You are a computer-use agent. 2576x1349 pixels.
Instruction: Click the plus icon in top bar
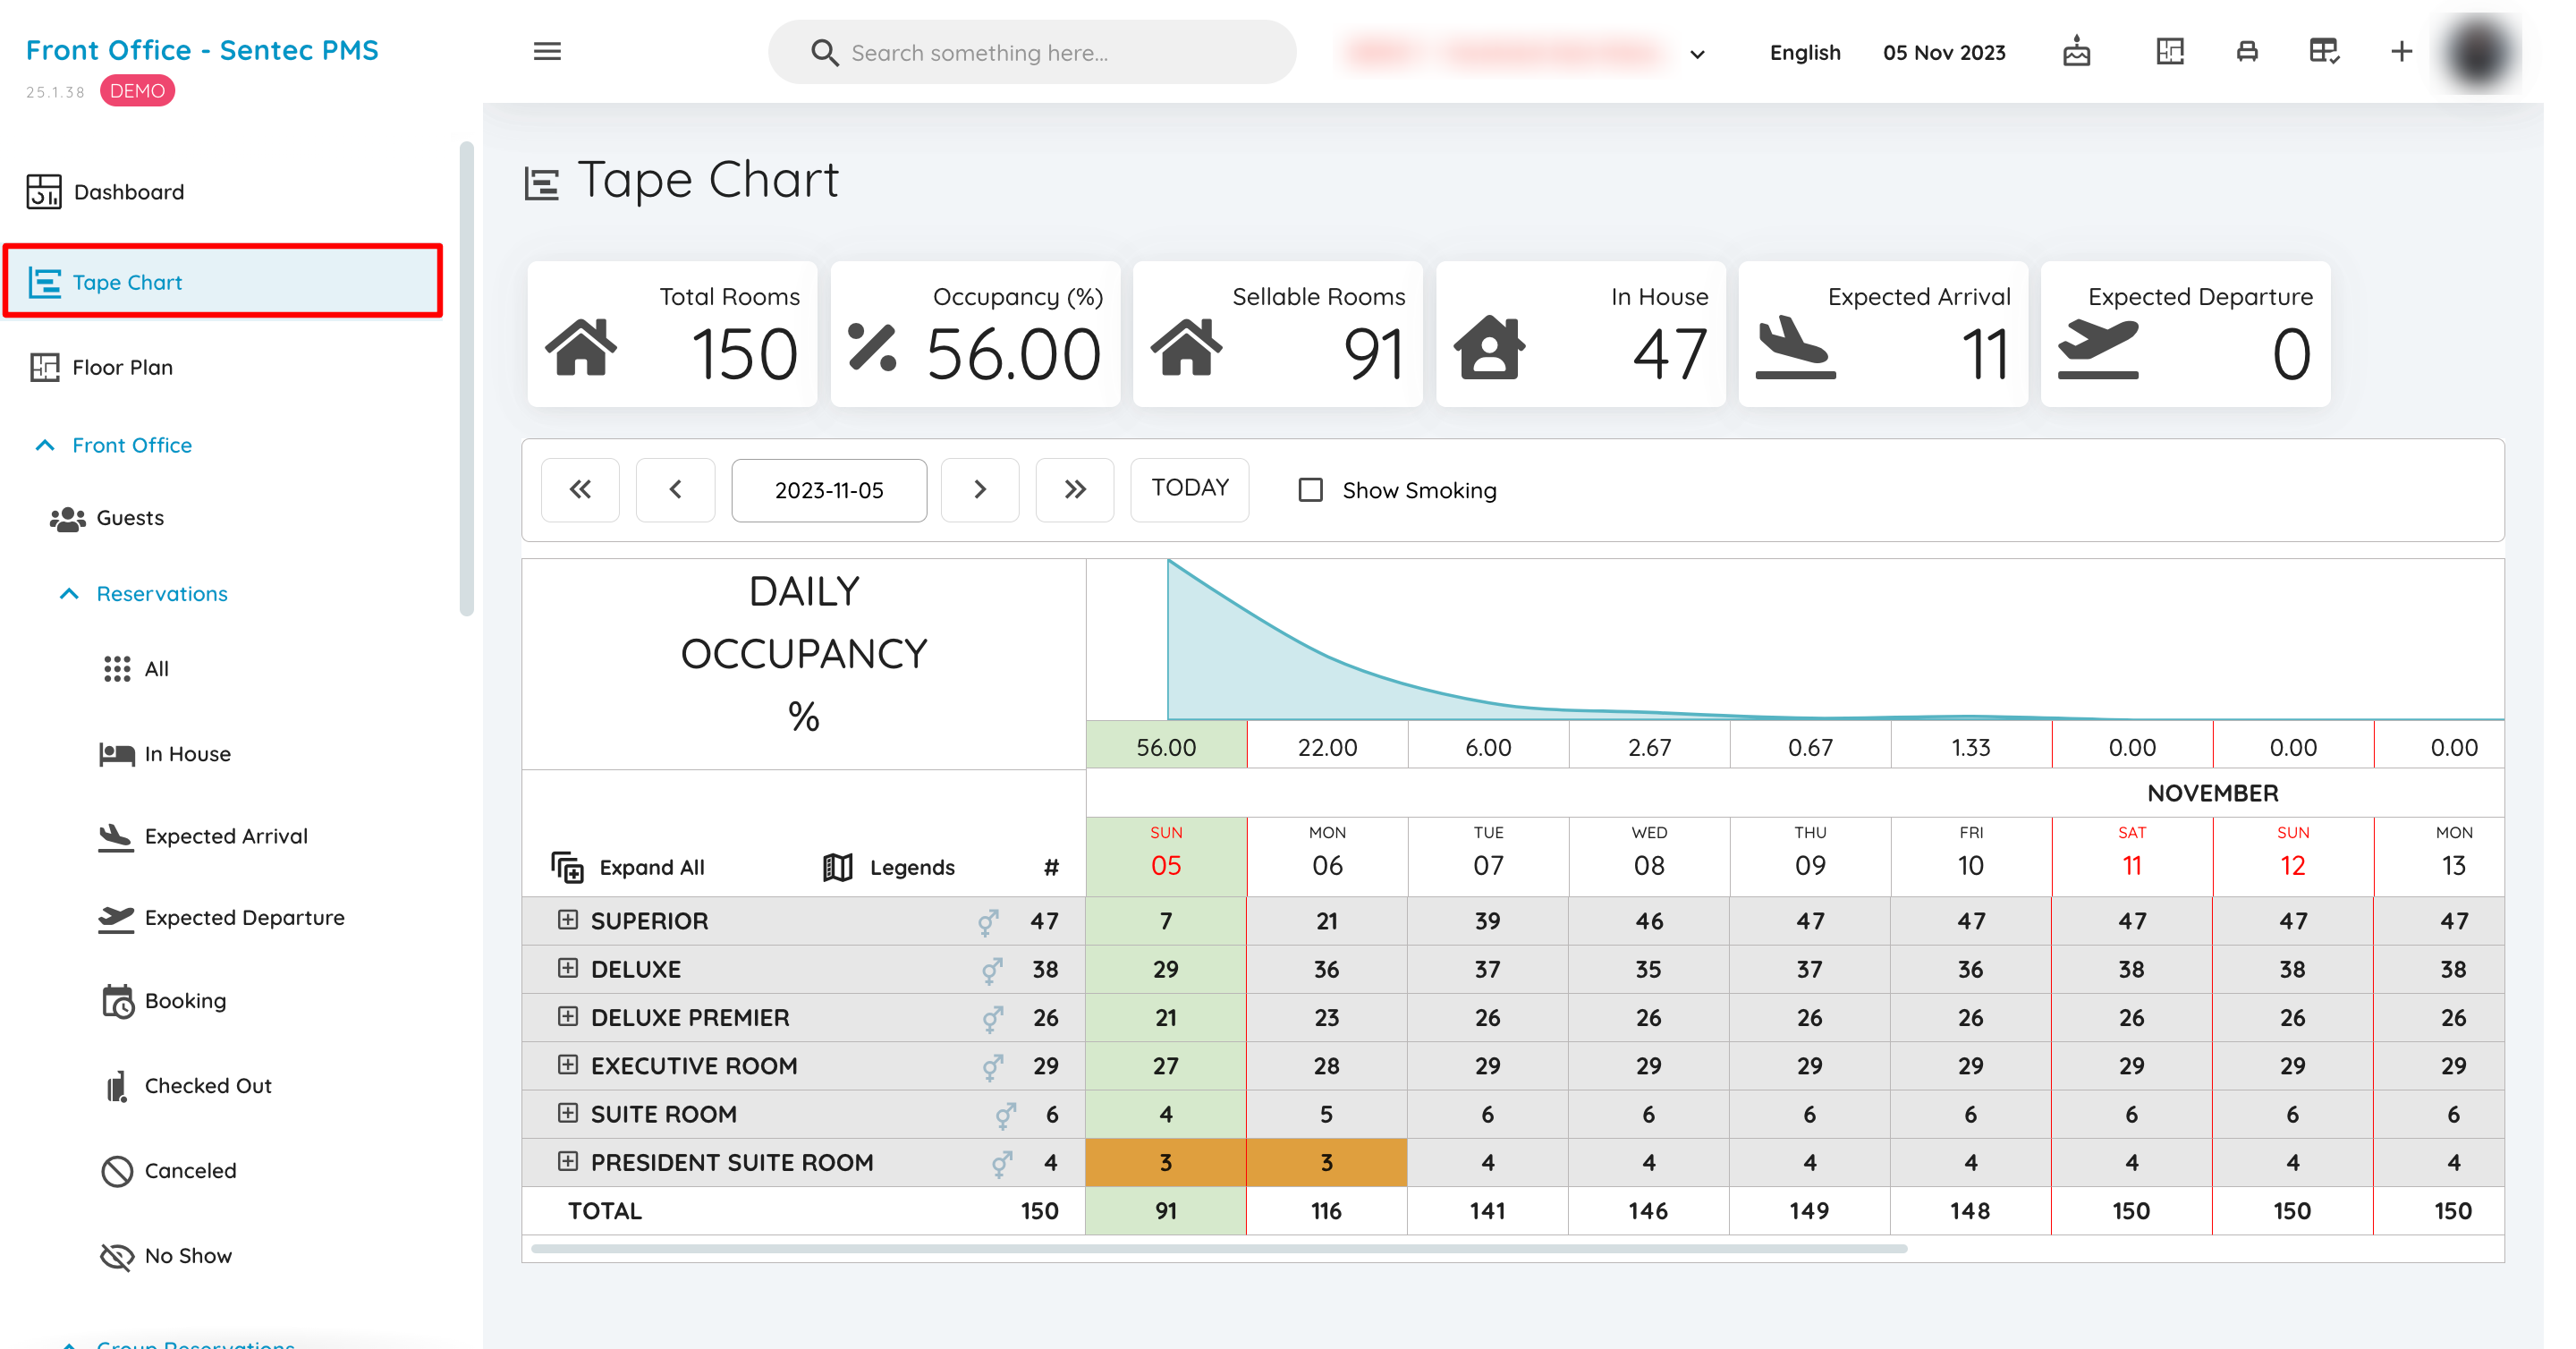coord(2401,51)
